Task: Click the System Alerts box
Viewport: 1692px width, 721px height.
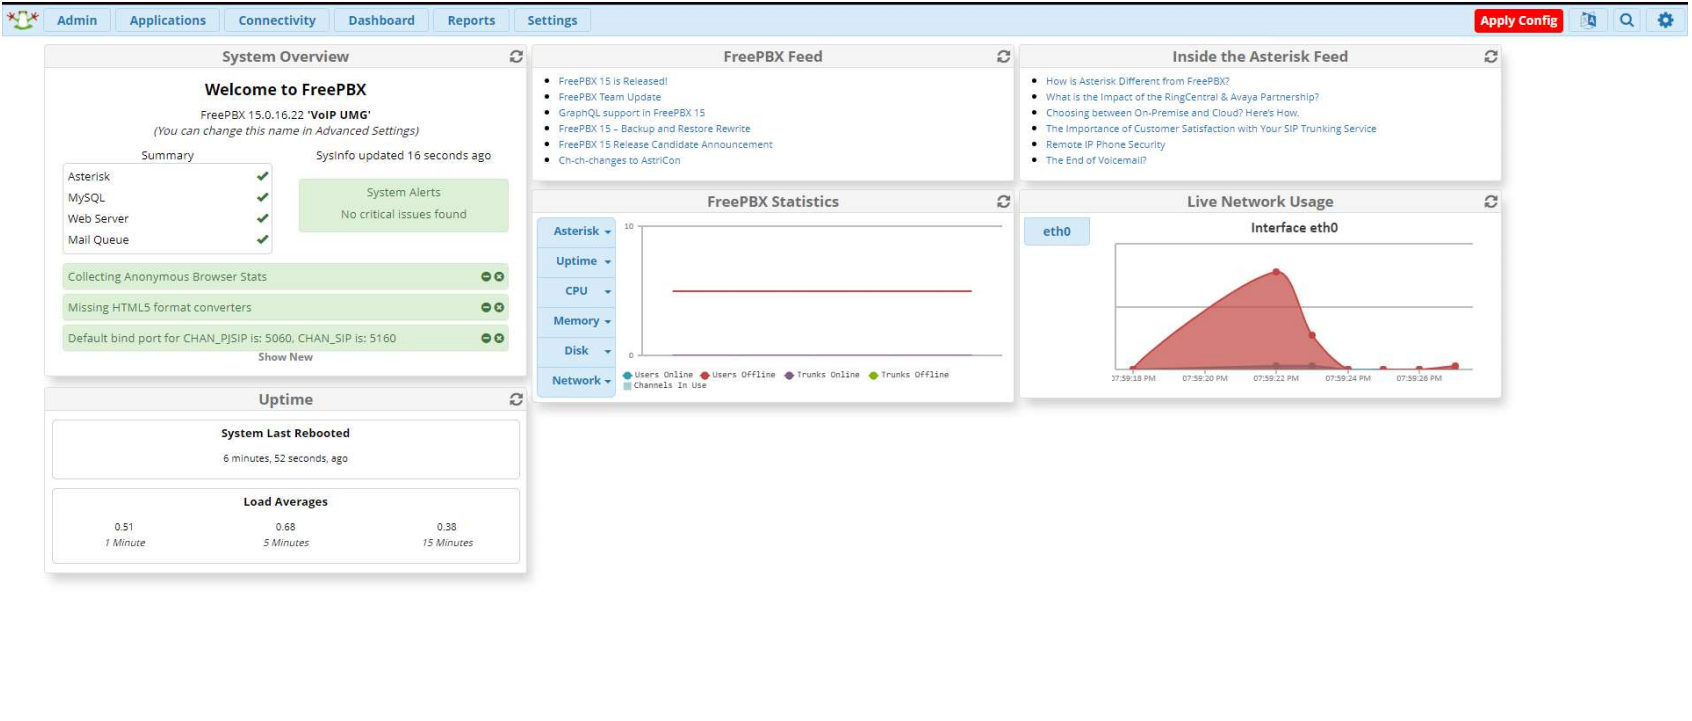Action: pyautogui.click(x=403, y=205)
